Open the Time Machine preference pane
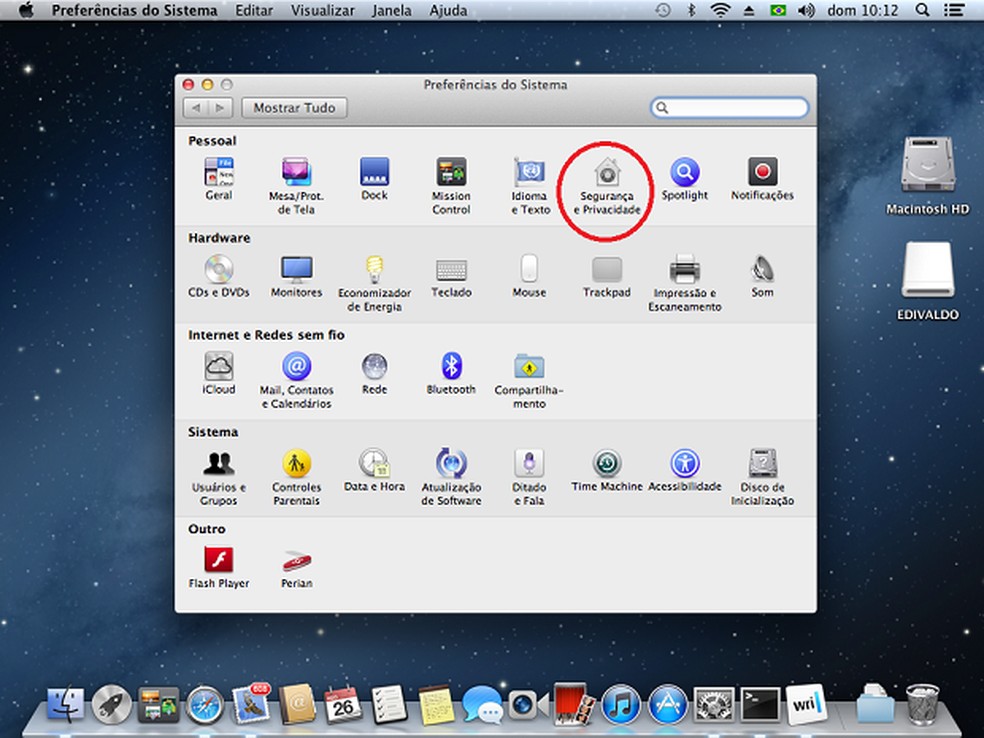The height and width of the screenshot is (738, 984). (607, 470)
